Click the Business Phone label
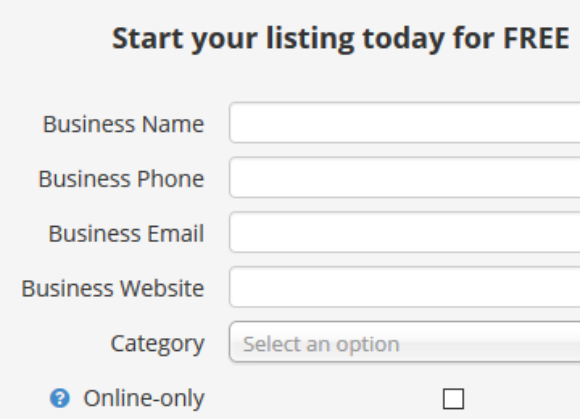580x419 pixels. click(x=121, y=179)
